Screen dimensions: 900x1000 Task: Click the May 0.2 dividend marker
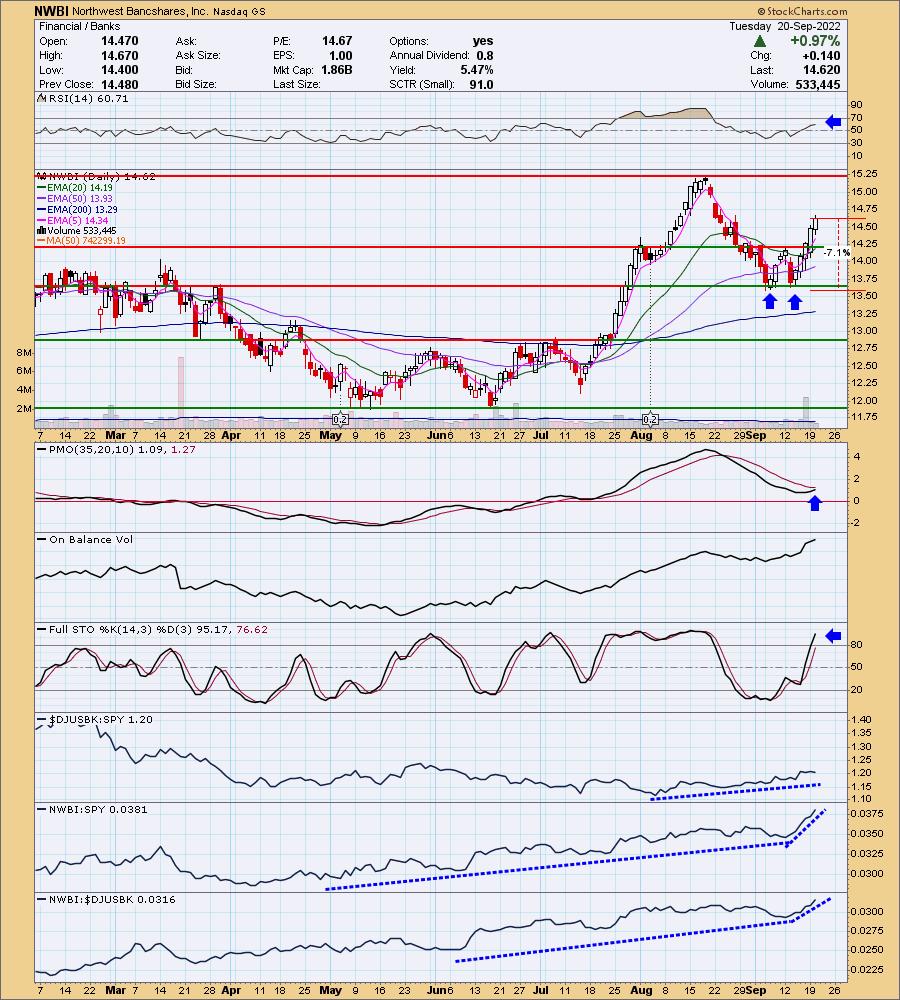pyautogui.click(x=341, y=419)
